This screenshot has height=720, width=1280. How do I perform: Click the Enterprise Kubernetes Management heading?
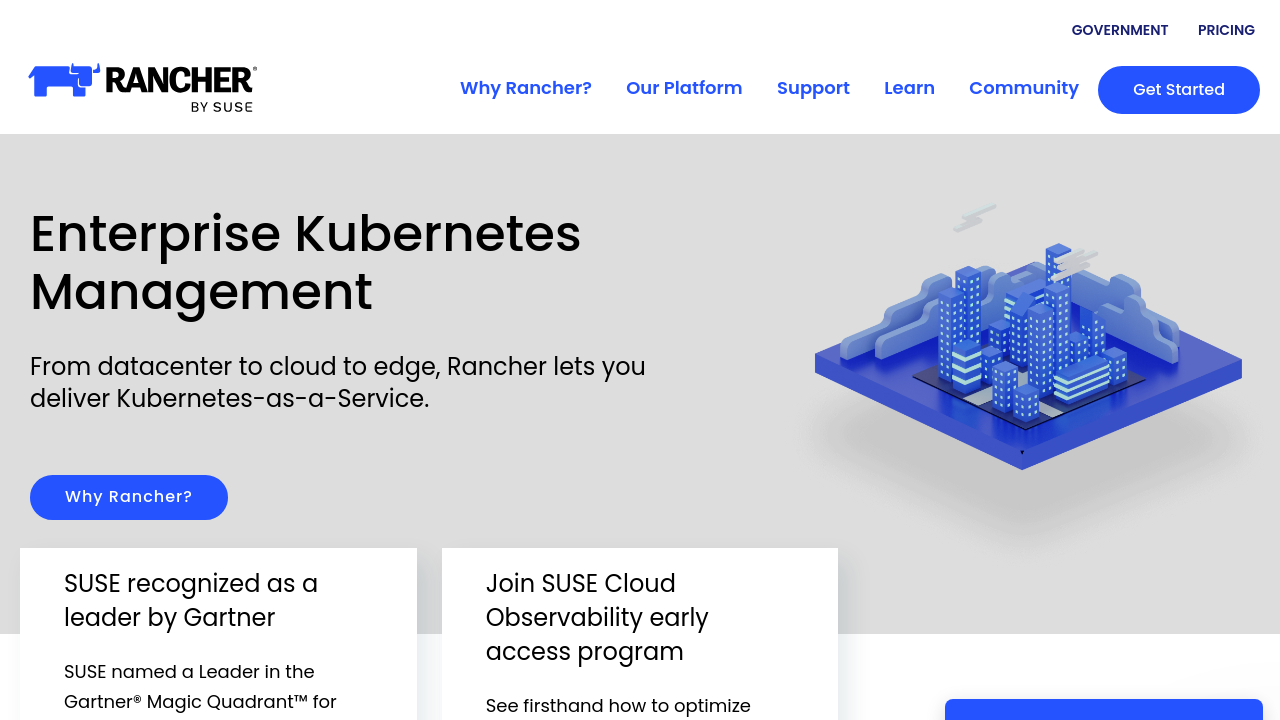click(x=305, y=263)
